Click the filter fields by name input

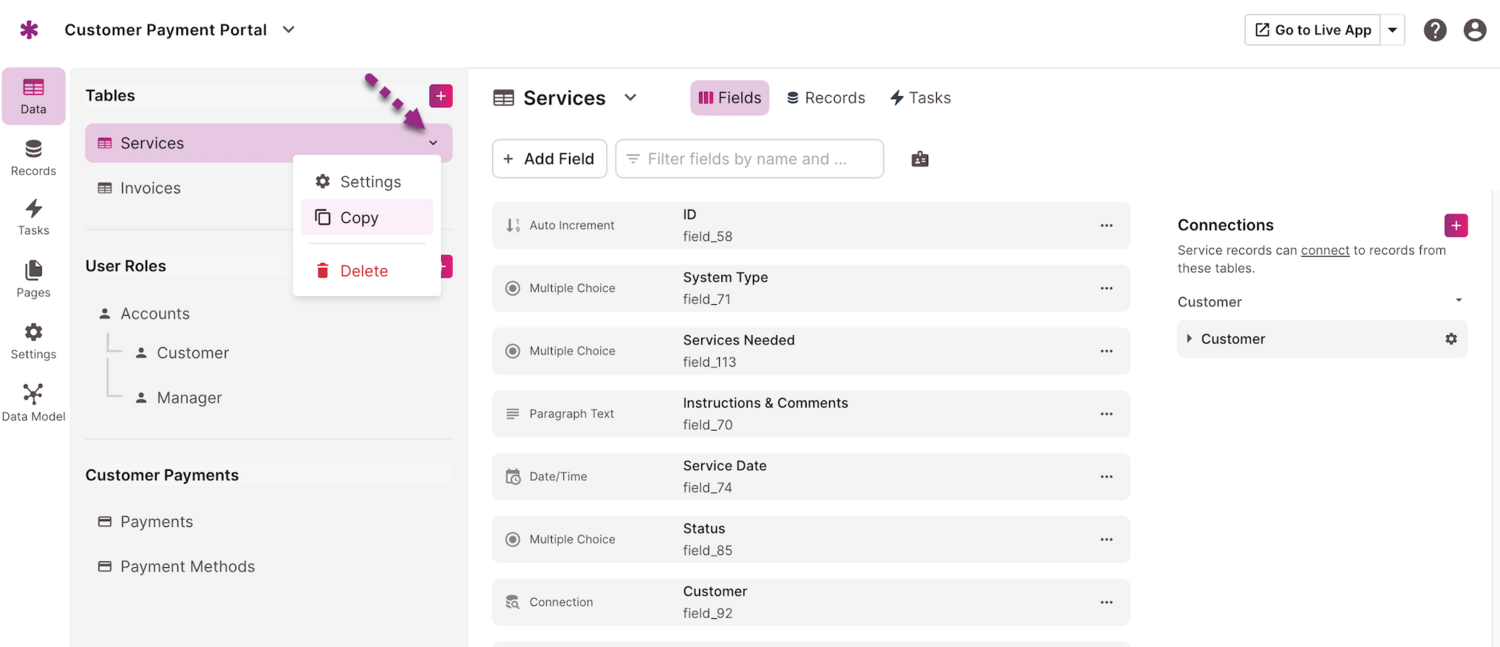(x=750, y=159)
